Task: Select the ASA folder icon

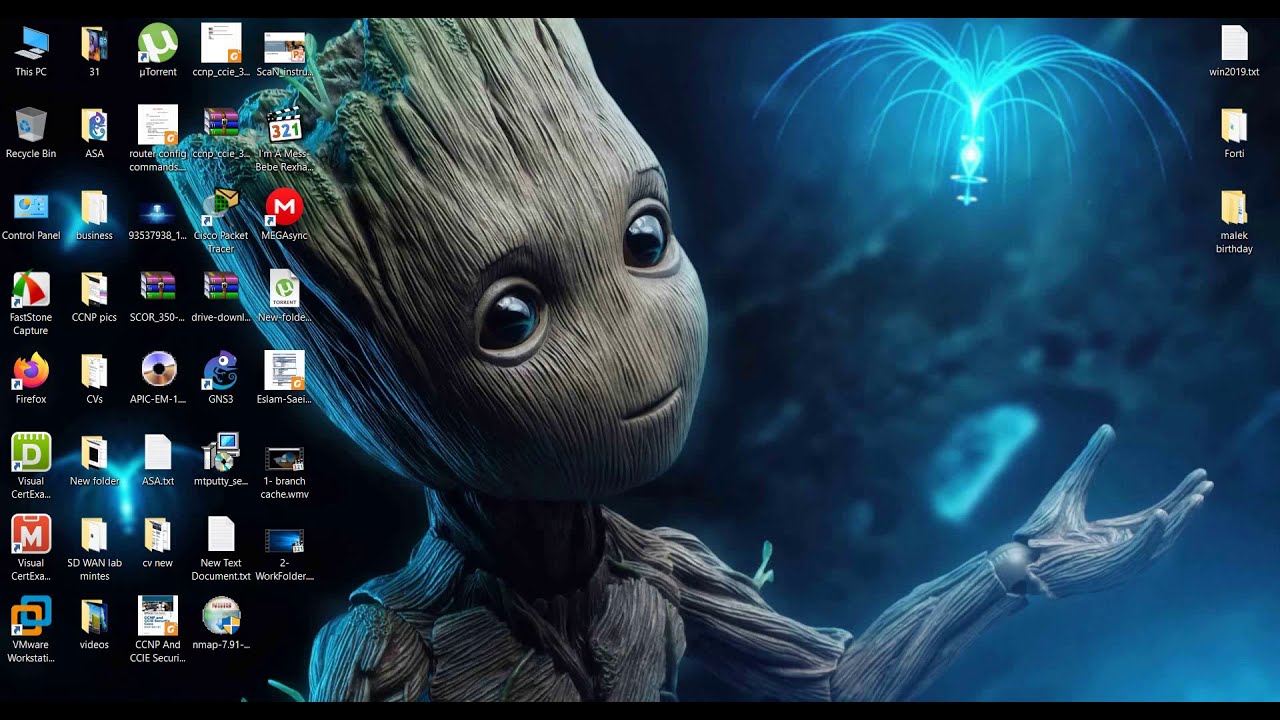Action: pyautogui.click(x=94, y=126)
